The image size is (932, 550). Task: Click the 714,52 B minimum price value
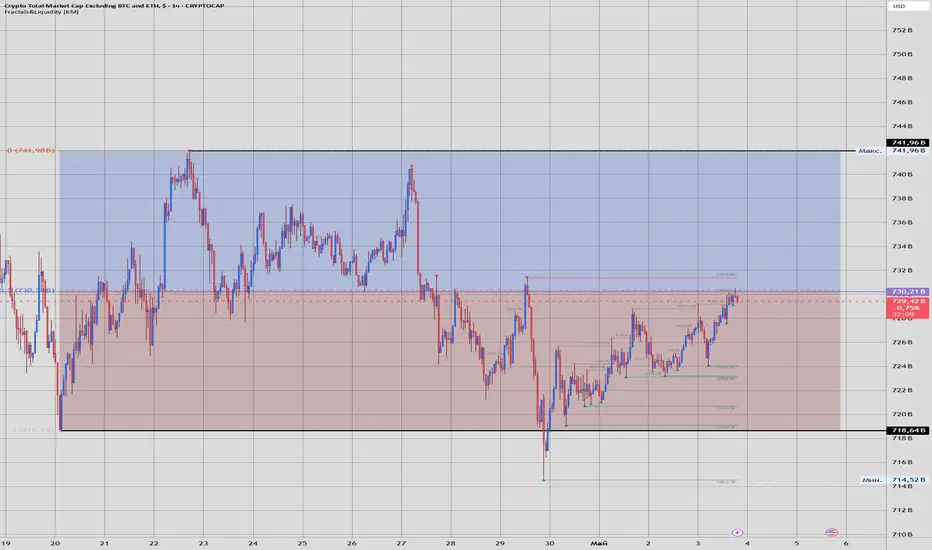click(x=908, y=479)
